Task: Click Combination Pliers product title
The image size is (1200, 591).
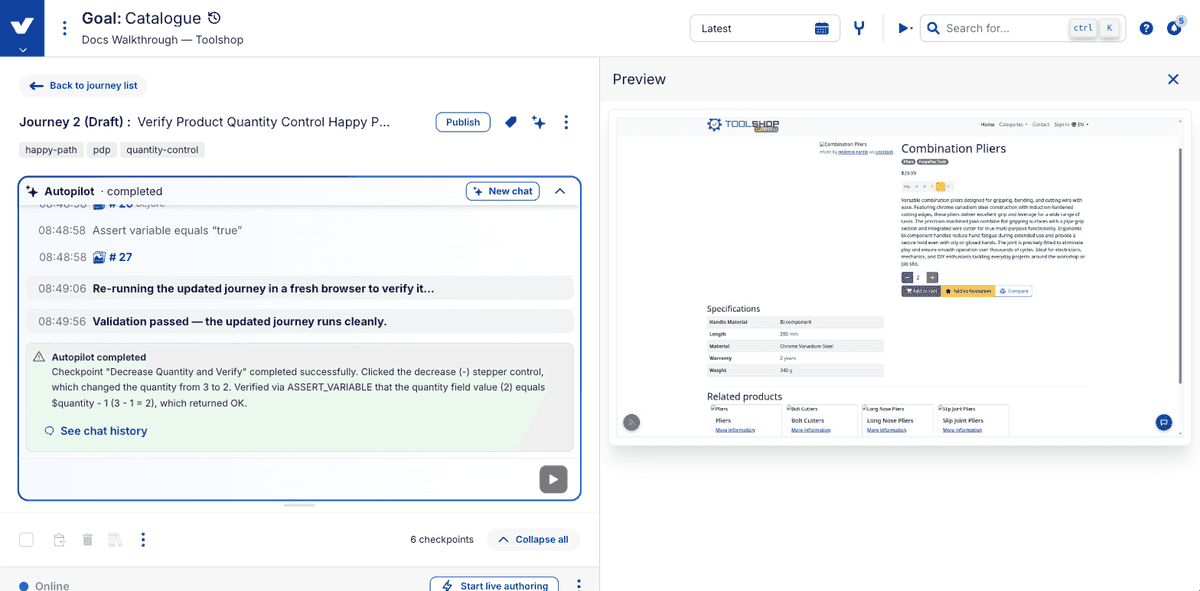Action: tap(953, 148)
